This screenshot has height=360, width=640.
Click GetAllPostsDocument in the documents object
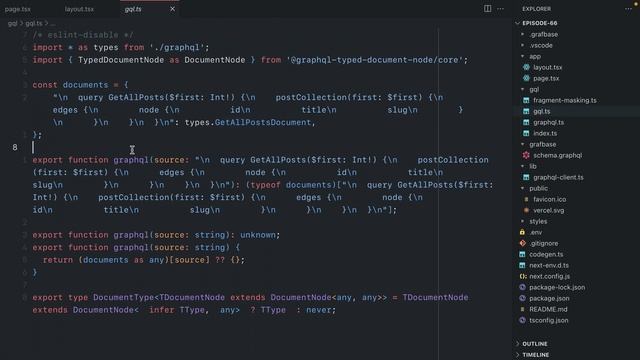264,122
